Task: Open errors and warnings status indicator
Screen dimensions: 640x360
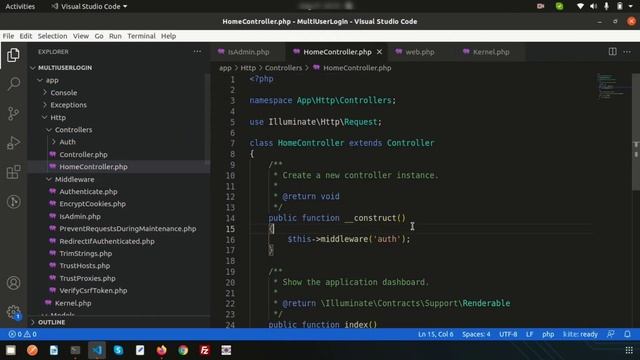Action: pyautogui.click(x=23, y=334)
